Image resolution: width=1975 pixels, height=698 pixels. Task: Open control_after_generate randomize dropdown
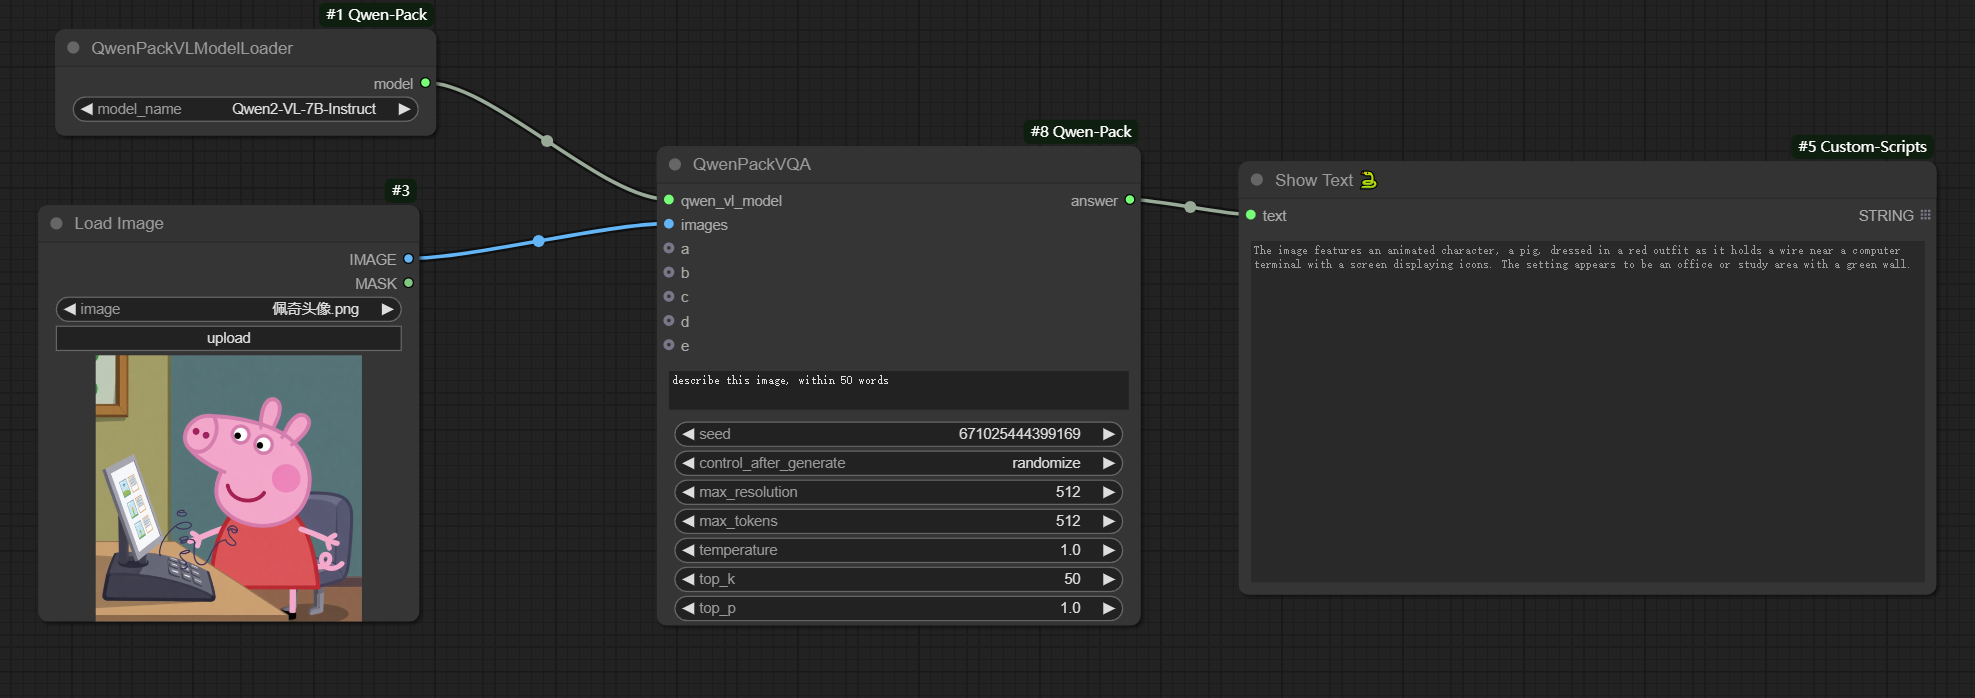point(899,463)
